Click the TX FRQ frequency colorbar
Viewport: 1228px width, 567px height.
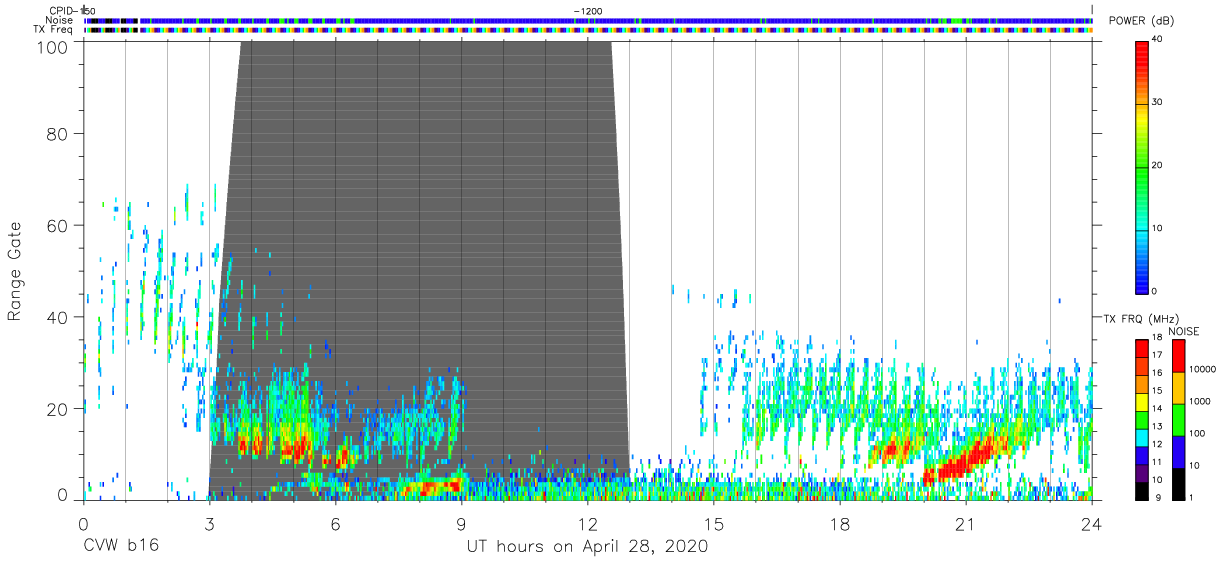[1142, 418]
